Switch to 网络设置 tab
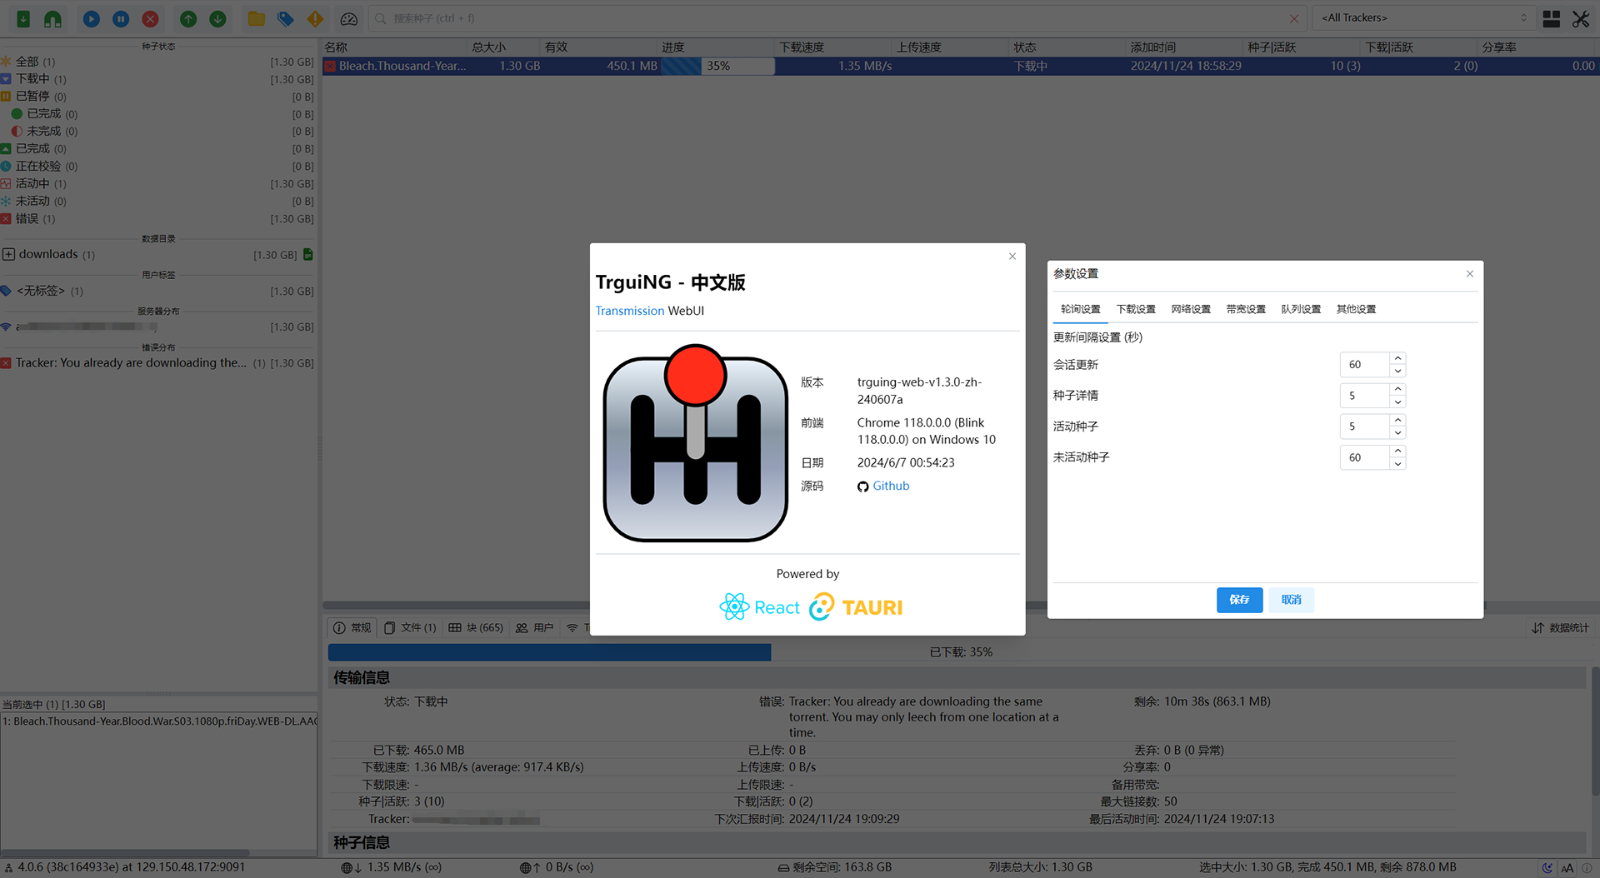The image size is (1600, 878). point(1191,309)
